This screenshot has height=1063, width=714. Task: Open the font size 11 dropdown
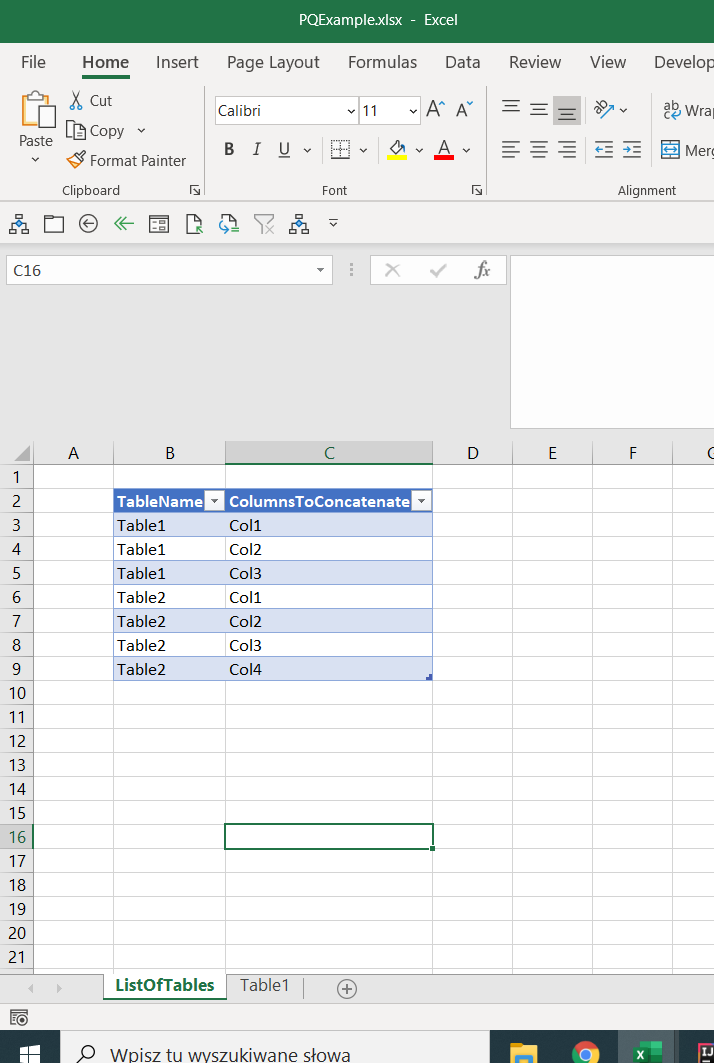413,111
